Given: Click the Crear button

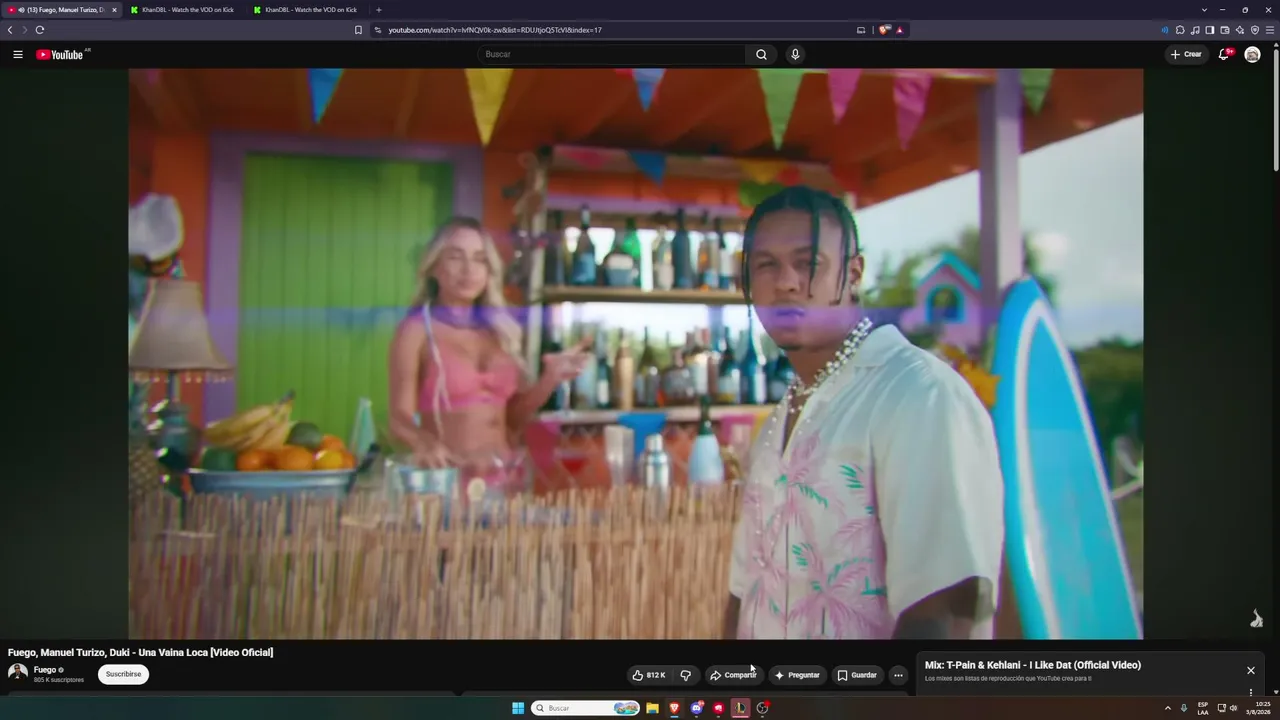Looking at the screenshot, I should 1187,54.
